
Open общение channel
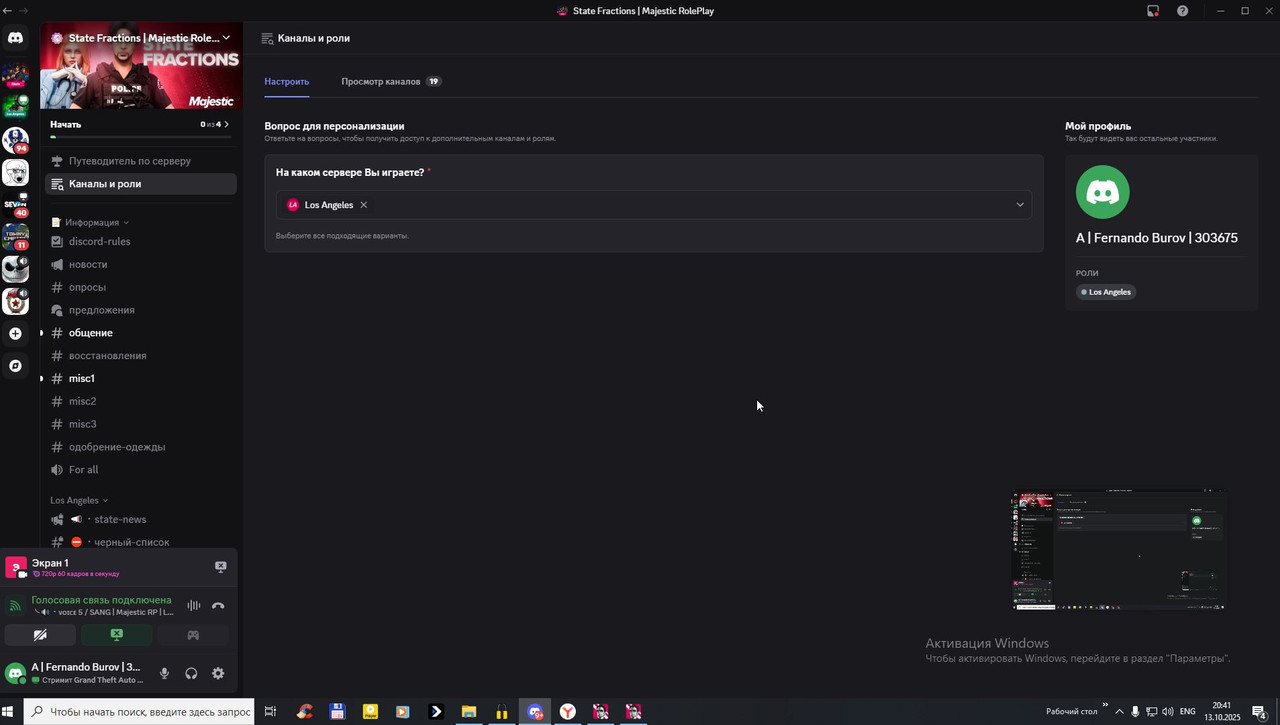[x=140, y=333]
